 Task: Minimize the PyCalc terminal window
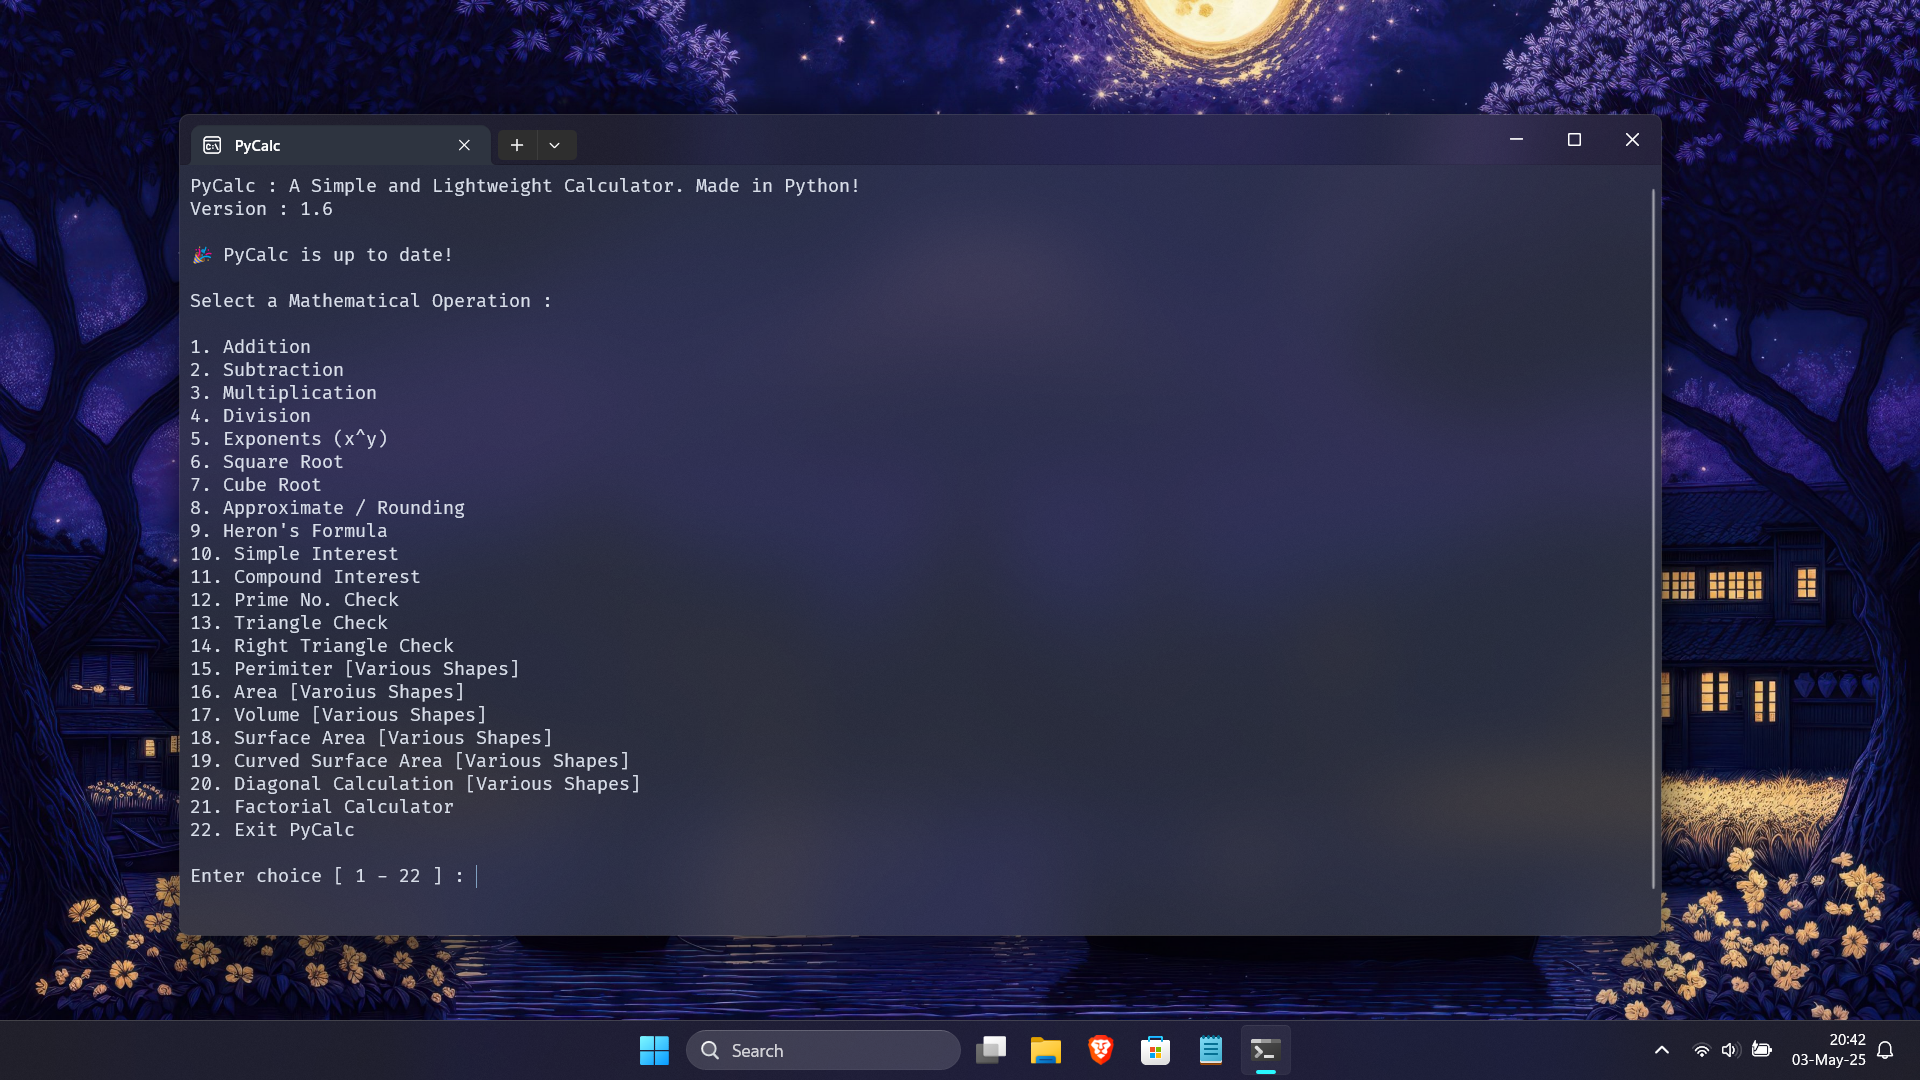(x=1516, y=140)
